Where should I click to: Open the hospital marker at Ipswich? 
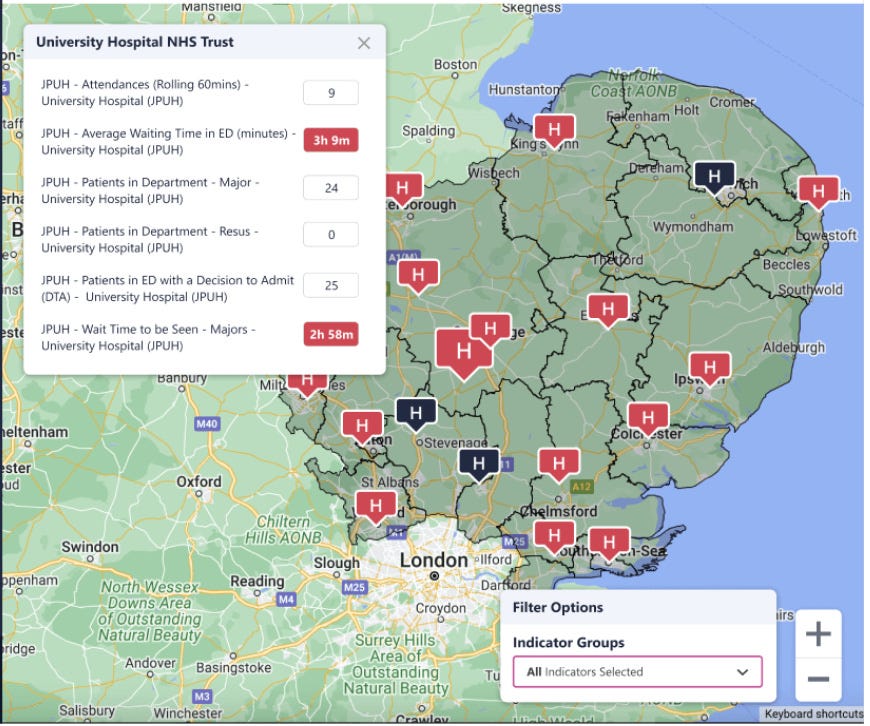coord(710,369)
